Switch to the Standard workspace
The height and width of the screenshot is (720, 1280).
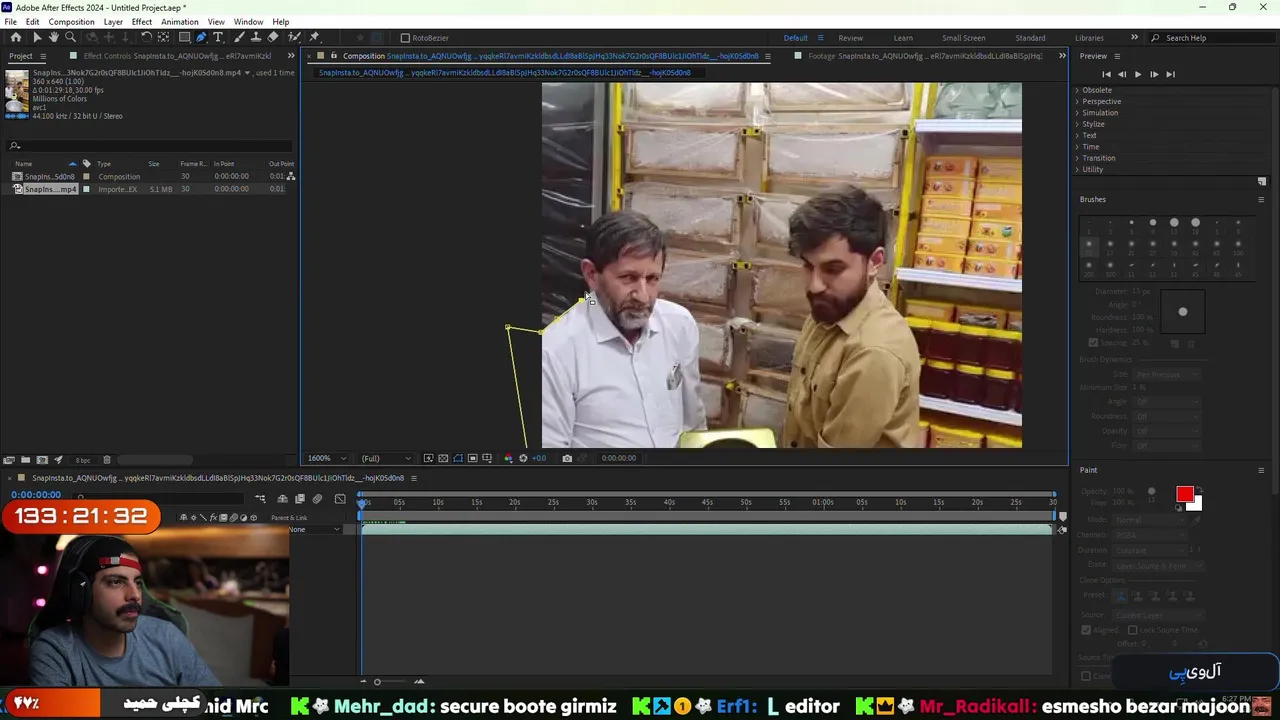(1030, 38)
